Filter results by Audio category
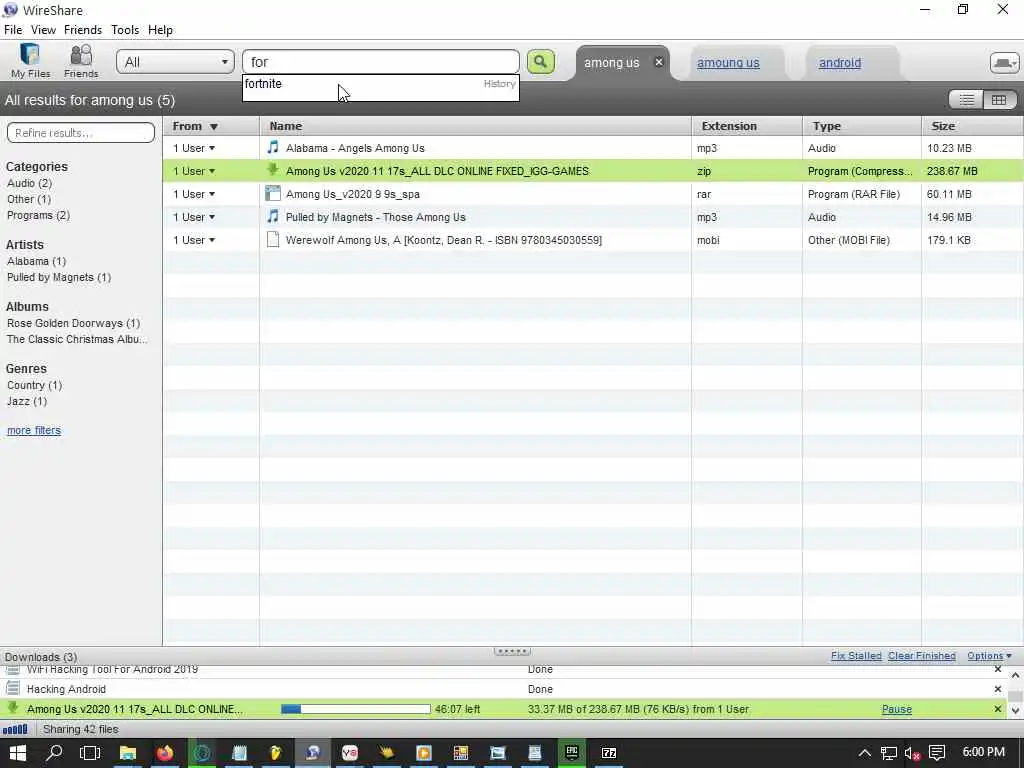The width and height of the screenshot is (1024, 768). click(x=29, y=183)
